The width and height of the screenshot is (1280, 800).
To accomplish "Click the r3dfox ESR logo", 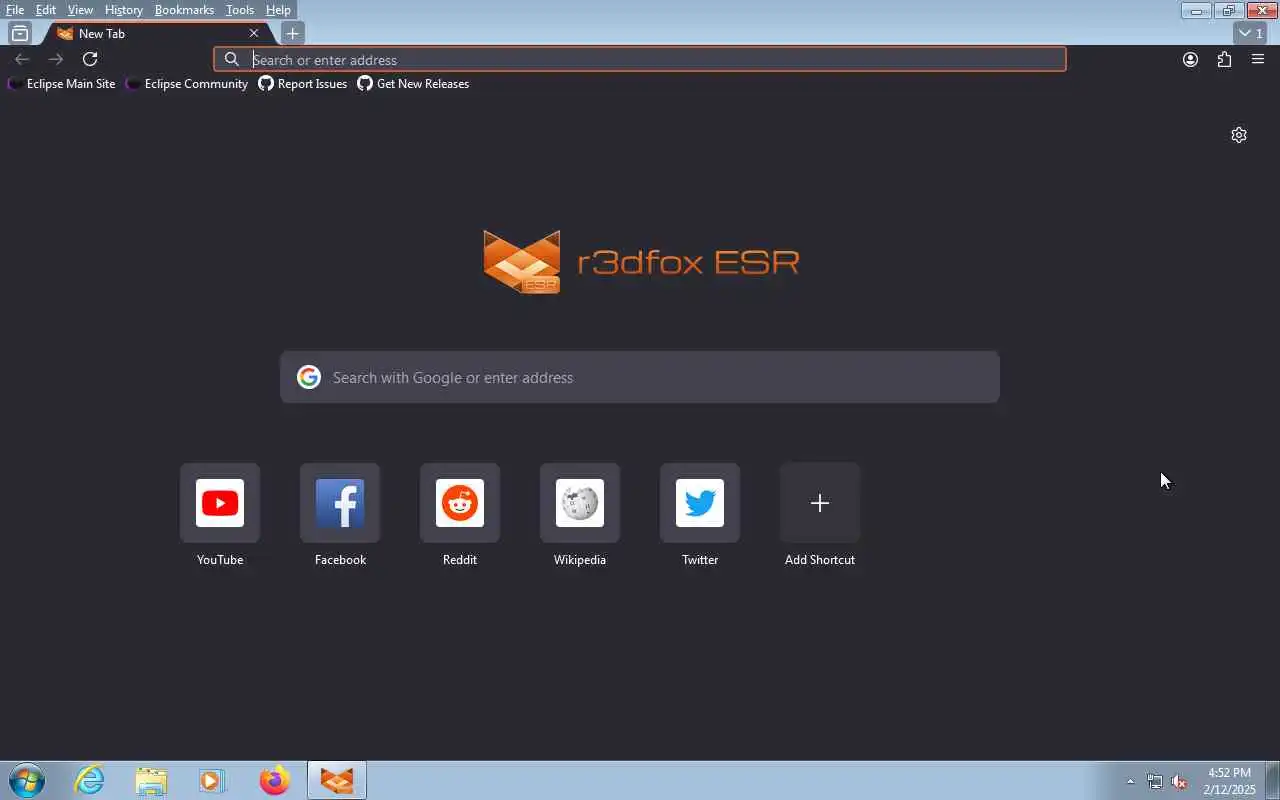I will pyautogui.click(x=641, y=262).
